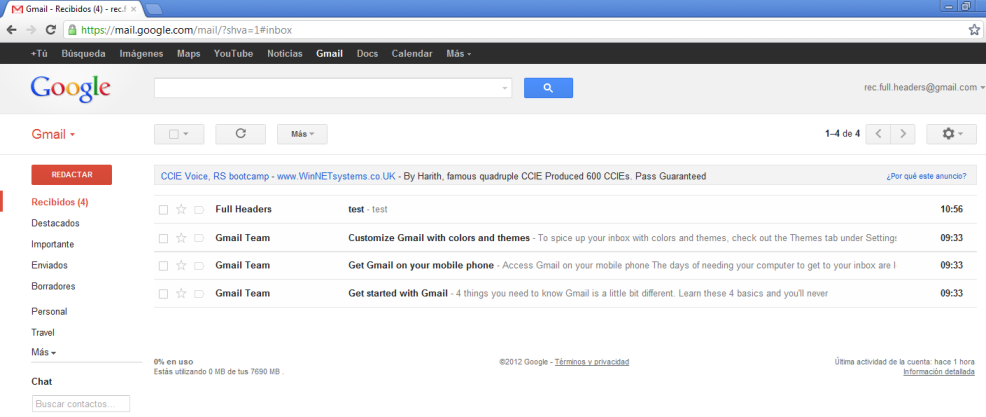Viewport: 986px width, 417px height.
Task: Select checkbox for Get started with Gmail
Action: (163, 294)
